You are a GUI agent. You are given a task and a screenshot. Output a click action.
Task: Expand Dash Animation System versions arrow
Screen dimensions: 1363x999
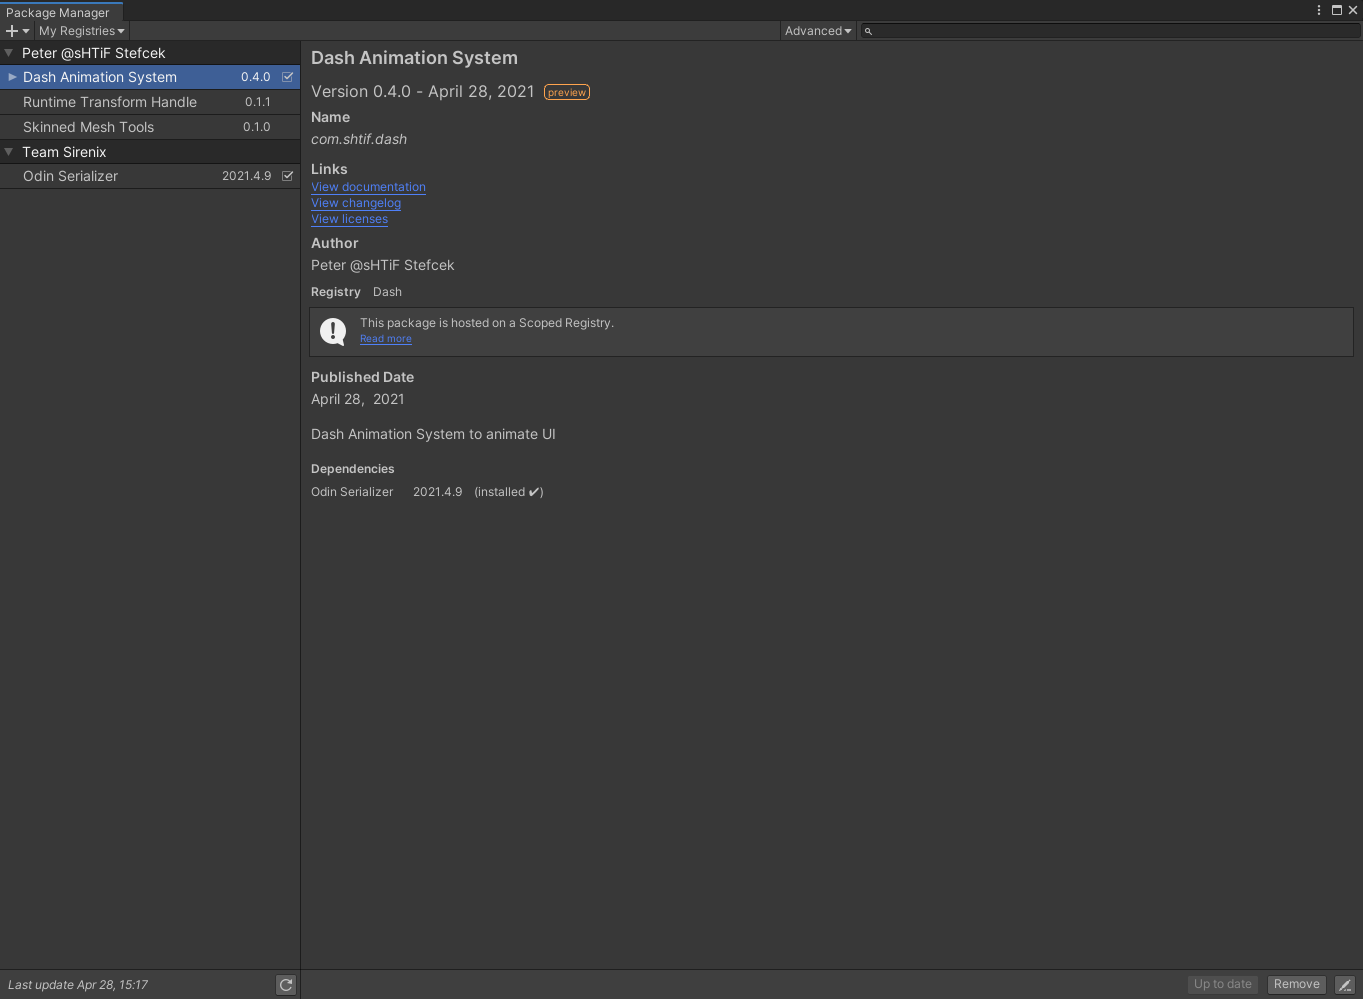(x=12, y=77)
